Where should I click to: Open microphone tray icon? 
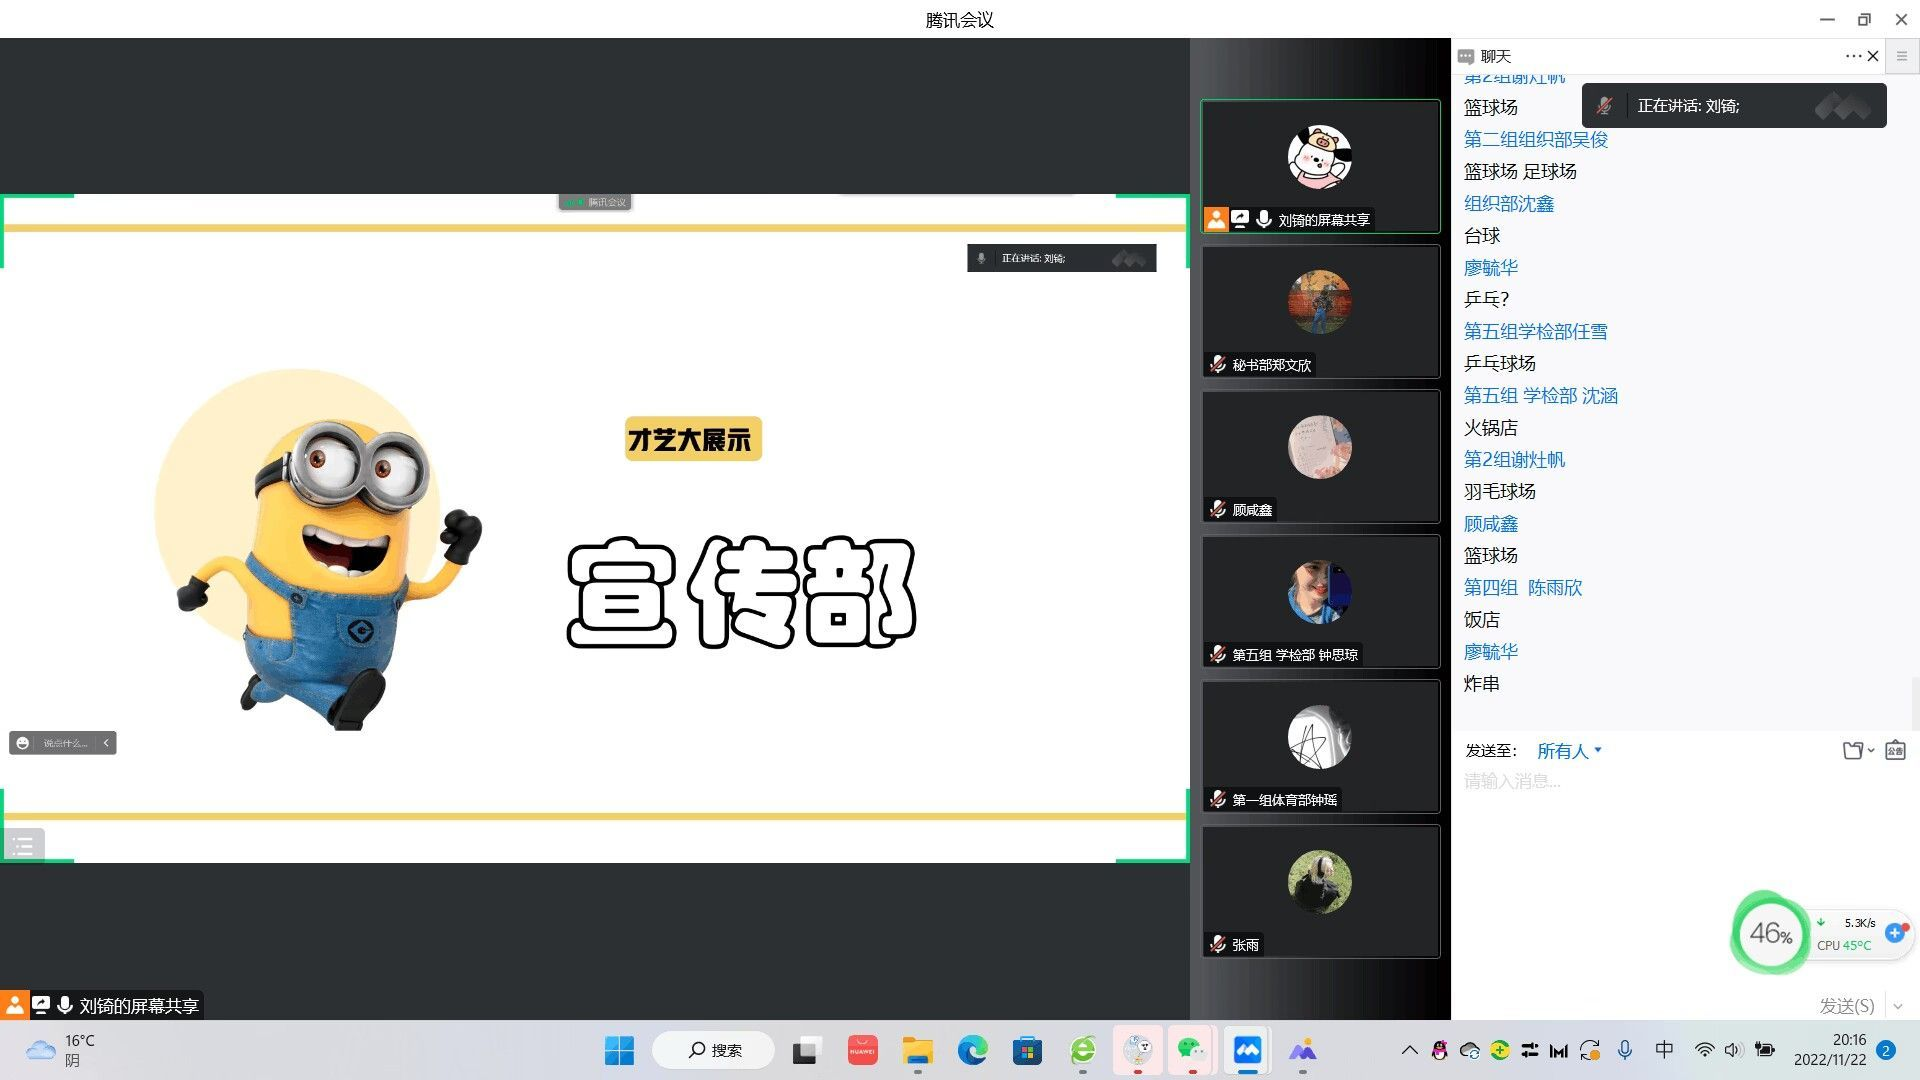[1625, 1050]
